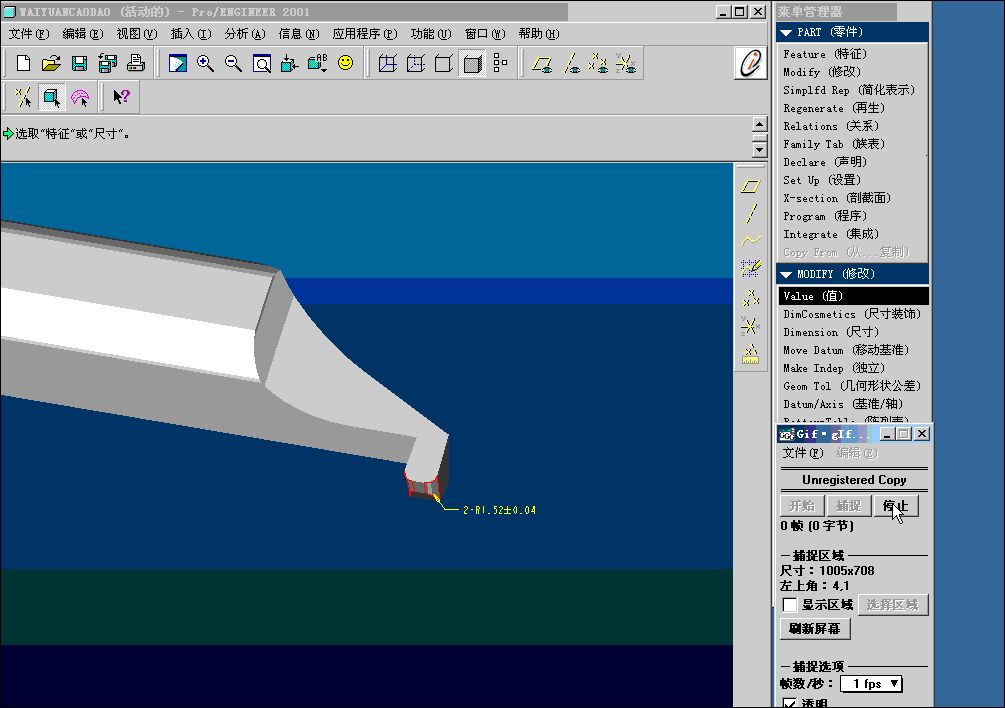This screenshot has width=1005, height=708.
Task: Print the model with the printer icon
Action: [135, 63]
